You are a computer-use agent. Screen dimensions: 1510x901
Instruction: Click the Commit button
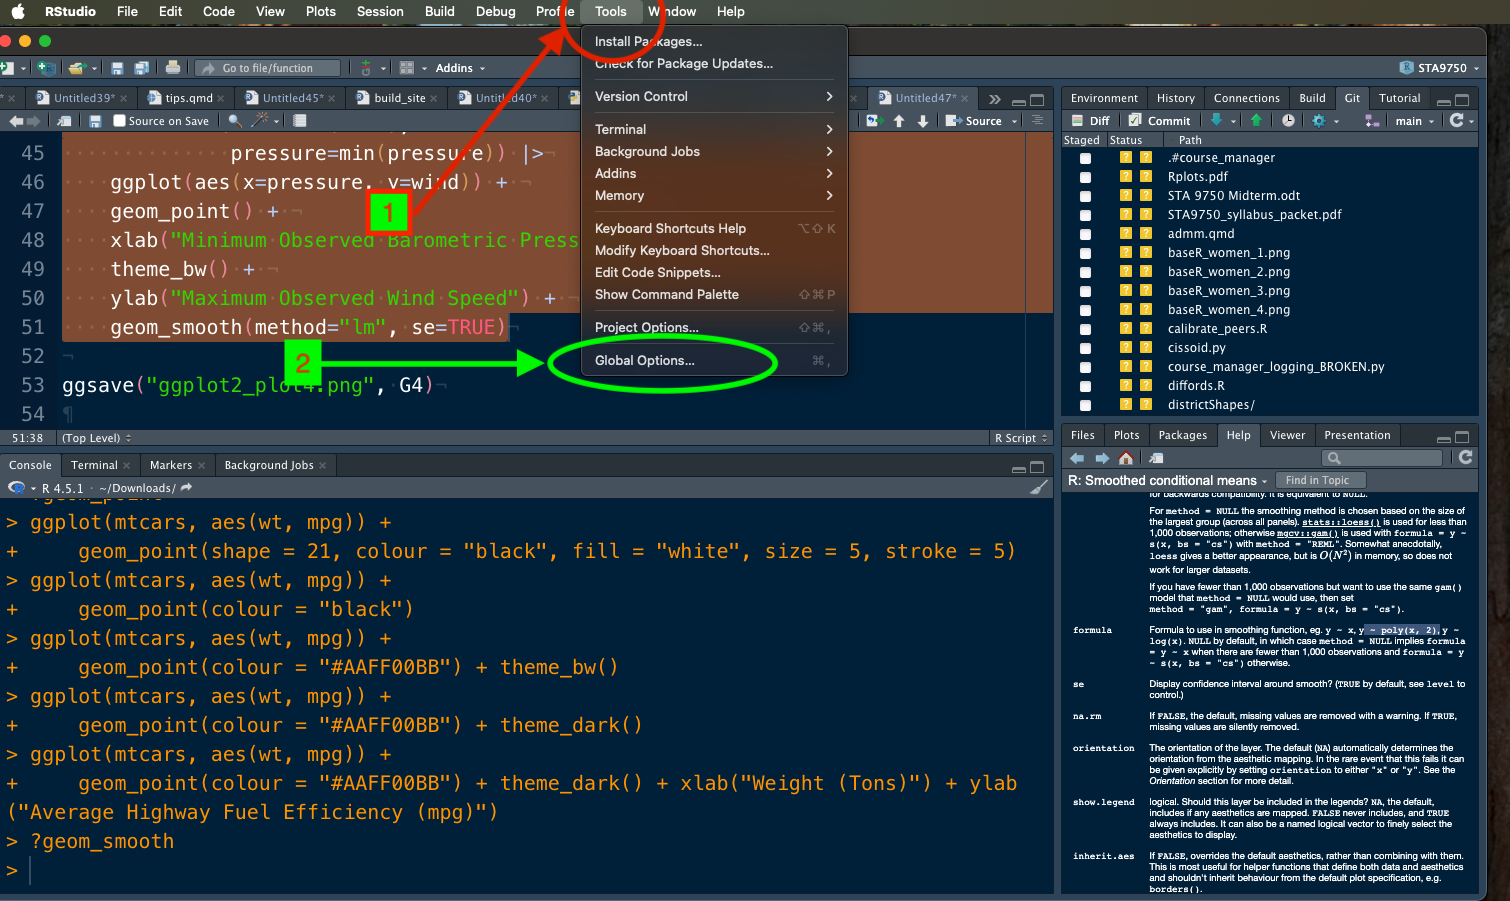pos(1160,121)
